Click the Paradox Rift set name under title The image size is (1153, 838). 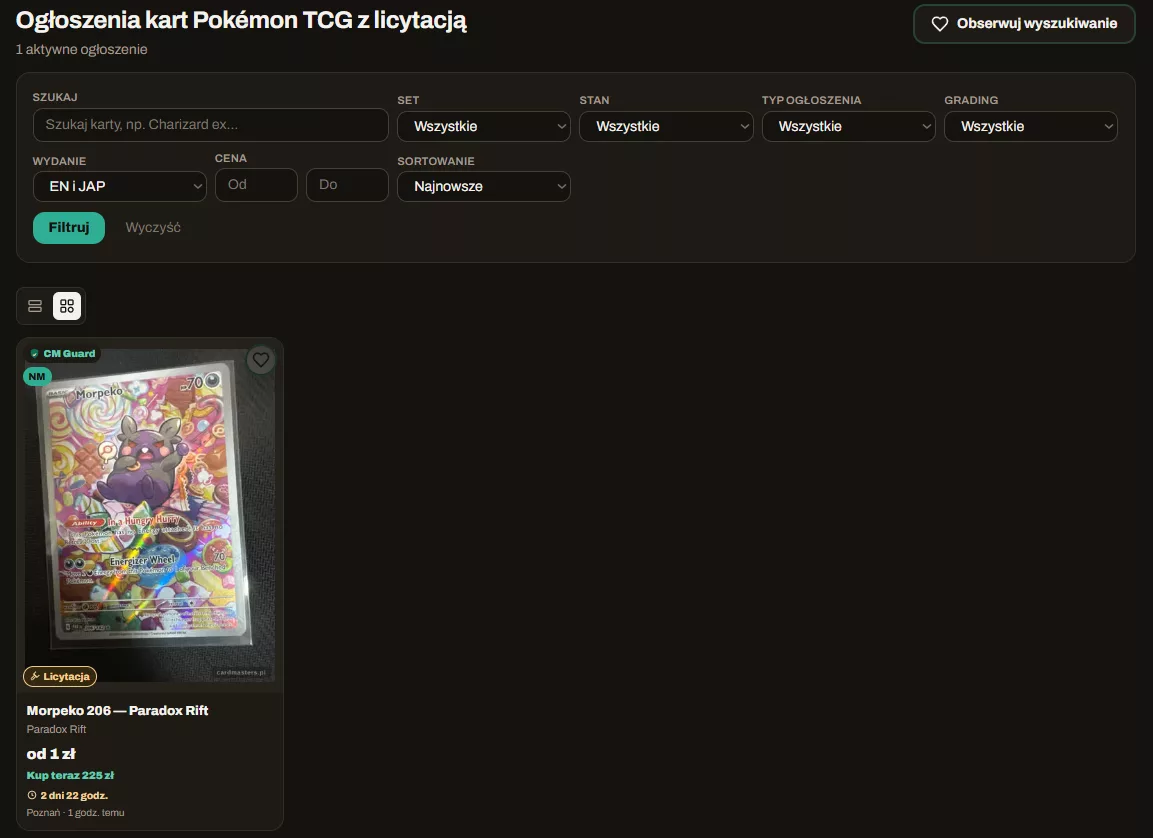click(57, 729)
